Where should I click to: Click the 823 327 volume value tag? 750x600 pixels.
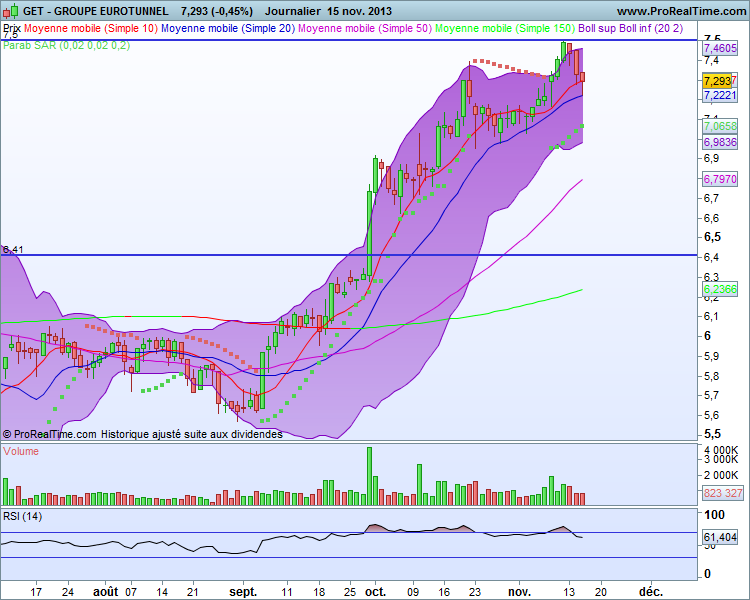tap(722, 493)
